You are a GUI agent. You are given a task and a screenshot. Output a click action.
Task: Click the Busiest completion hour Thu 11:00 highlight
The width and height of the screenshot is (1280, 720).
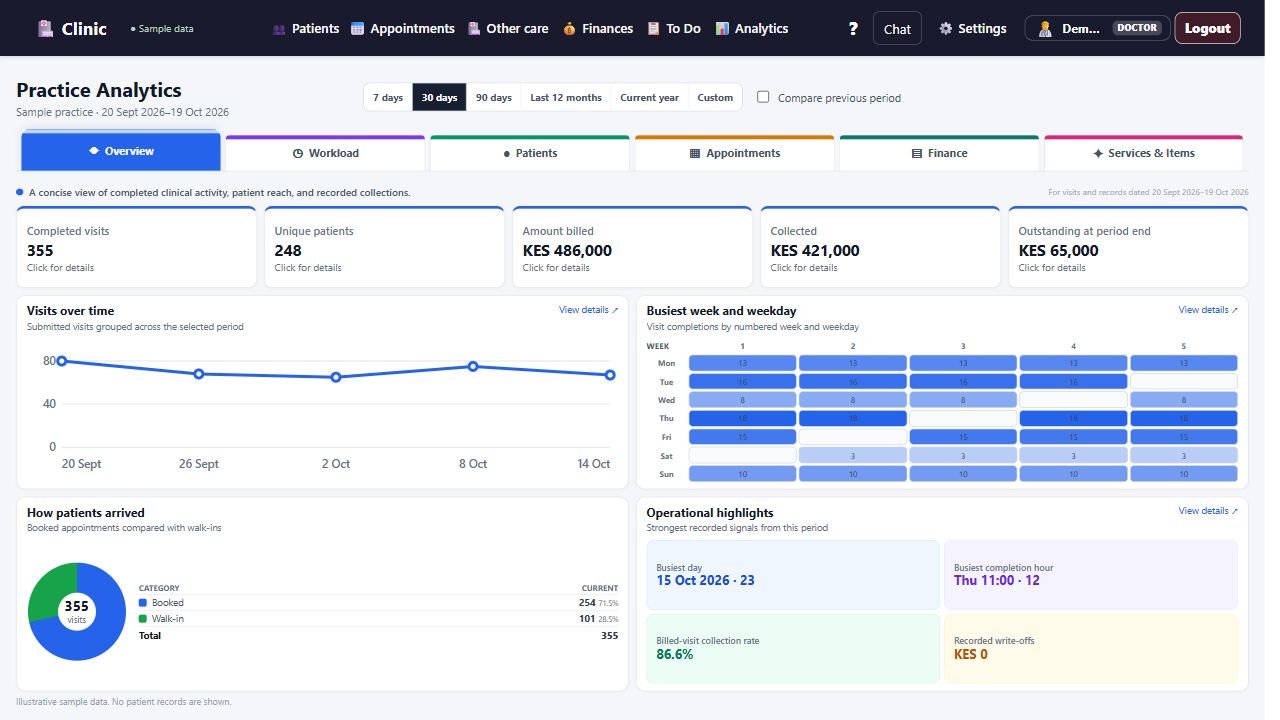1091,575
